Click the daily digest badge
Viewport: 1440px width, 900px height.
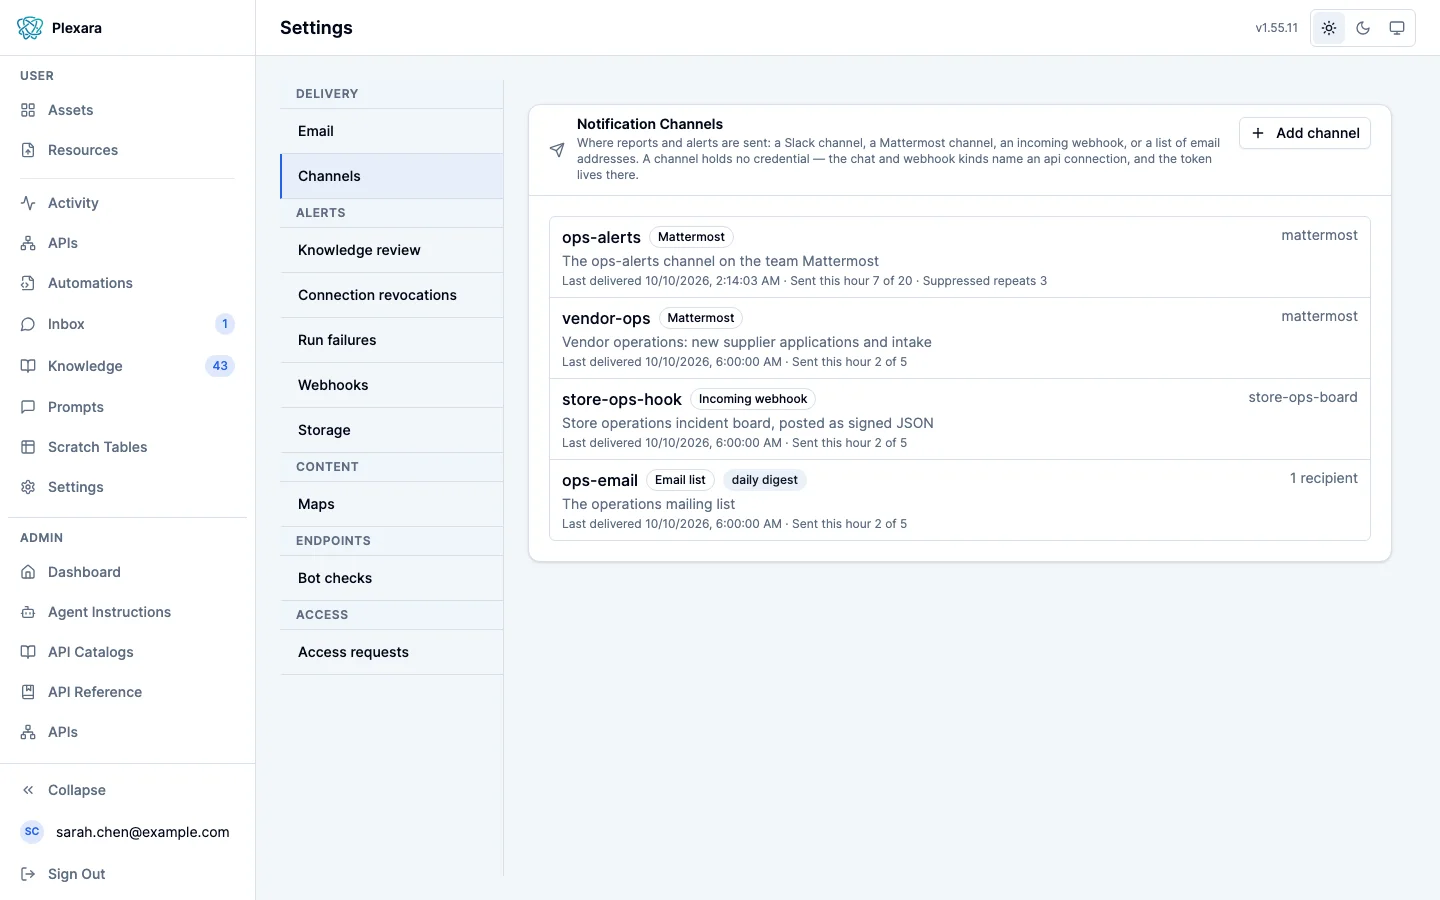tap(765, 480)
